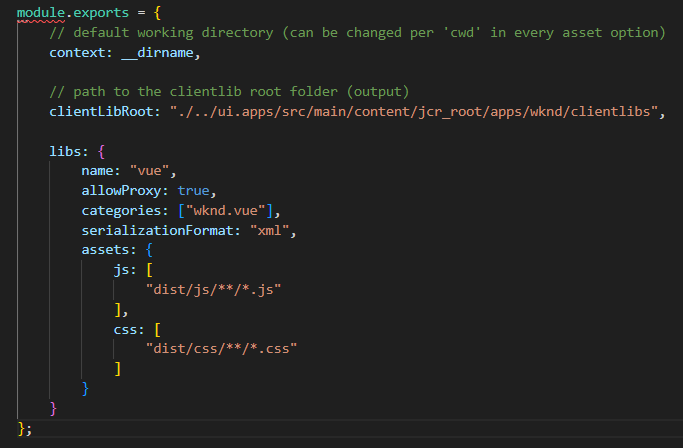Click the "dist/js/**/*.js" glob string

(x=213, y=290)
